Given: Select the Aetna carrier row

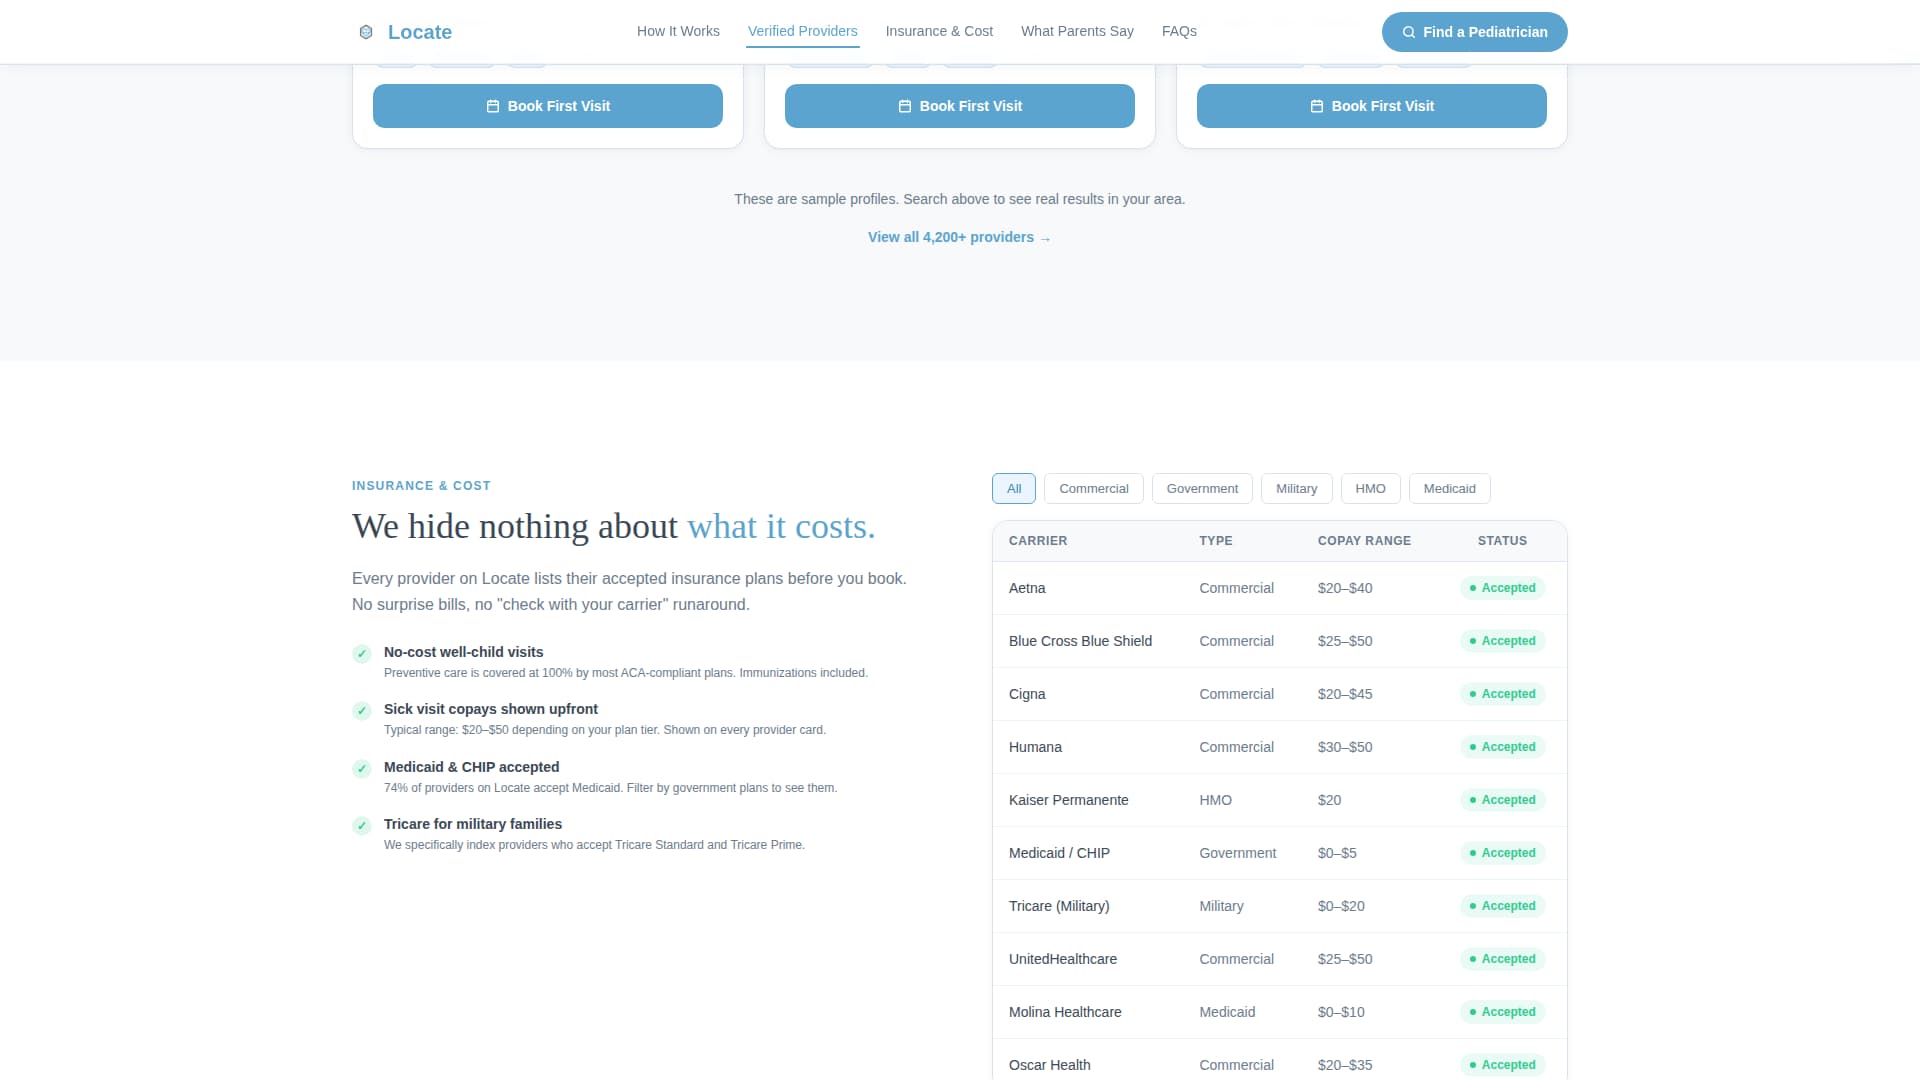Looking at the screenshot, I should (1280, 588).
